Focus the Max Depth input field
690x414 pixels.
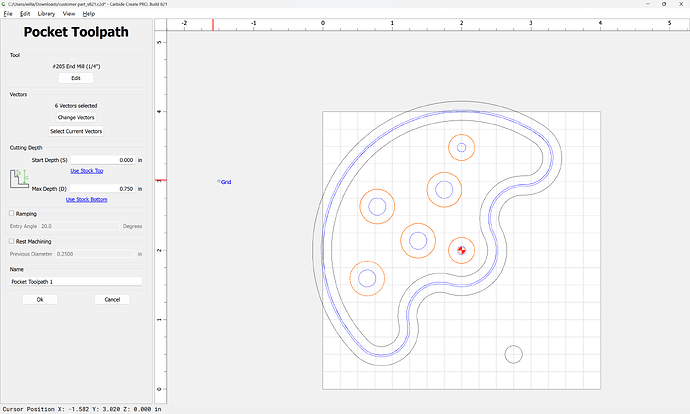coord(102,188)
